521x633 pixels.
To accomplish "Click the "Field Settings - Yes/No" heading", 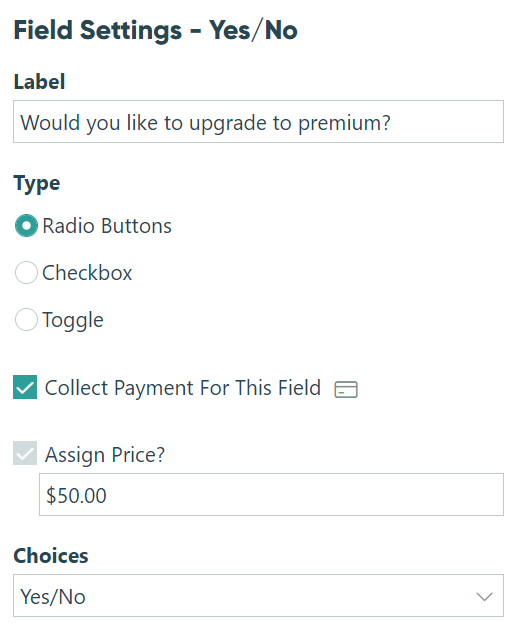I will point(156,30).
